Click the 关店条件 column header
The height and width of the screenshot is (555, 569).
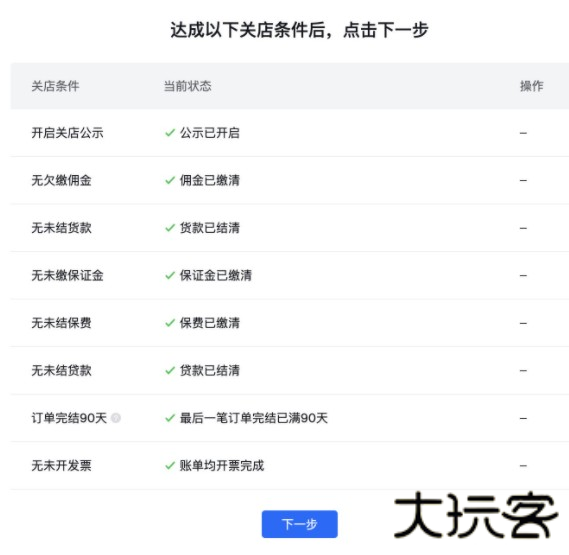pos(55,86)
